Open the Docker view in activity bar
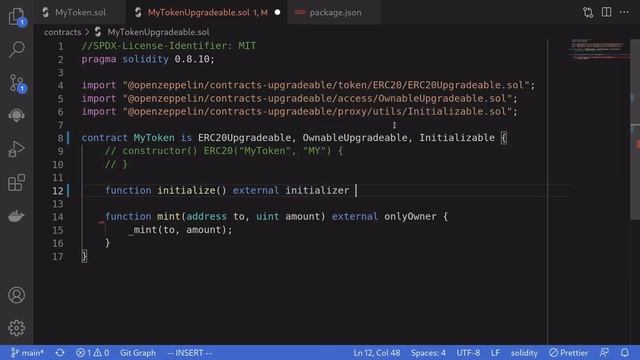The width and height of the screenshot is (640, 360). tap(16, 216)
